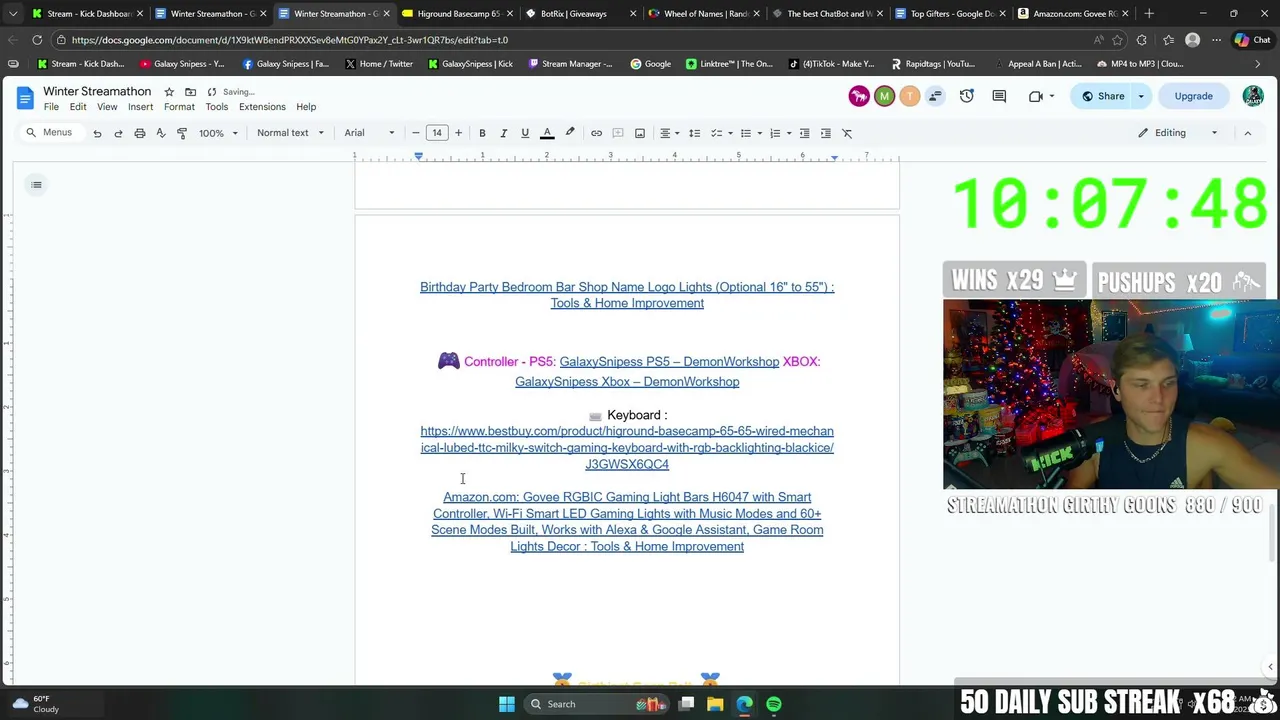The height and width of the screenshot is (720, 1280).
Task: Open the text color picker
Action: click(x=547, y=133)
